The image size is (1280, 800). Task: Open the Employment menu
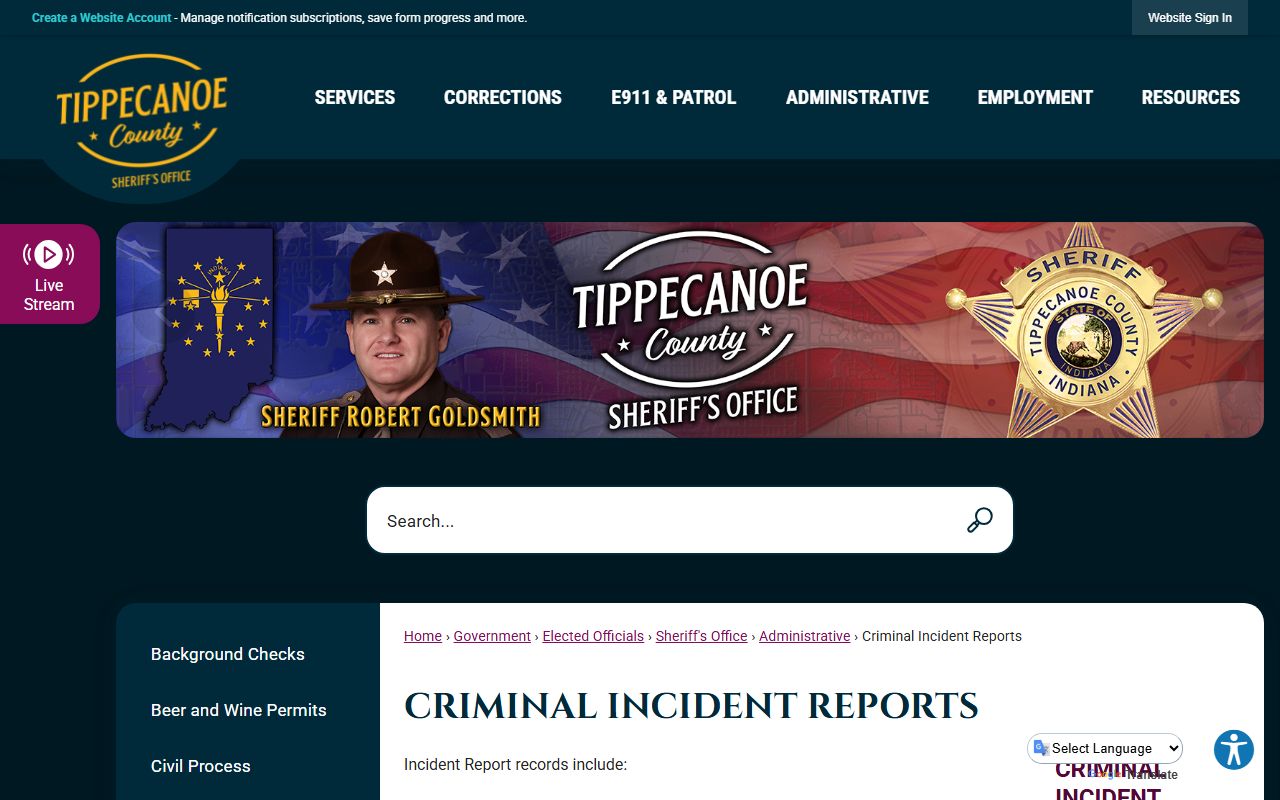click(x=1035, y=97)
